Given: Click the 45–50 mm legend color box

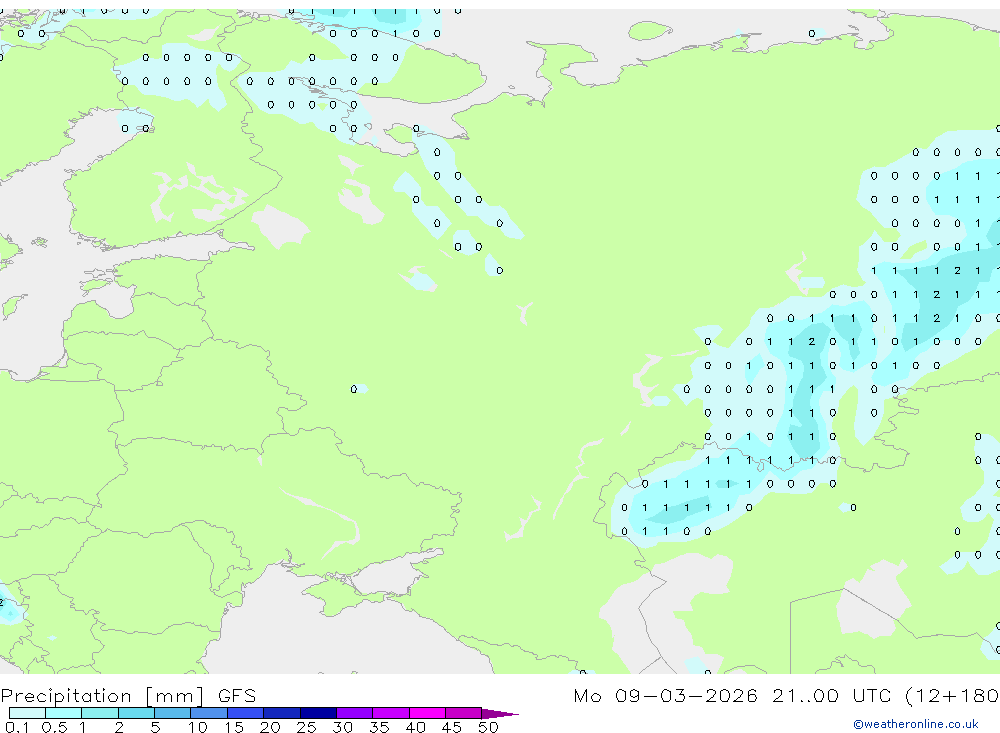Looking at the screenshot, I should tap(463, 713).
